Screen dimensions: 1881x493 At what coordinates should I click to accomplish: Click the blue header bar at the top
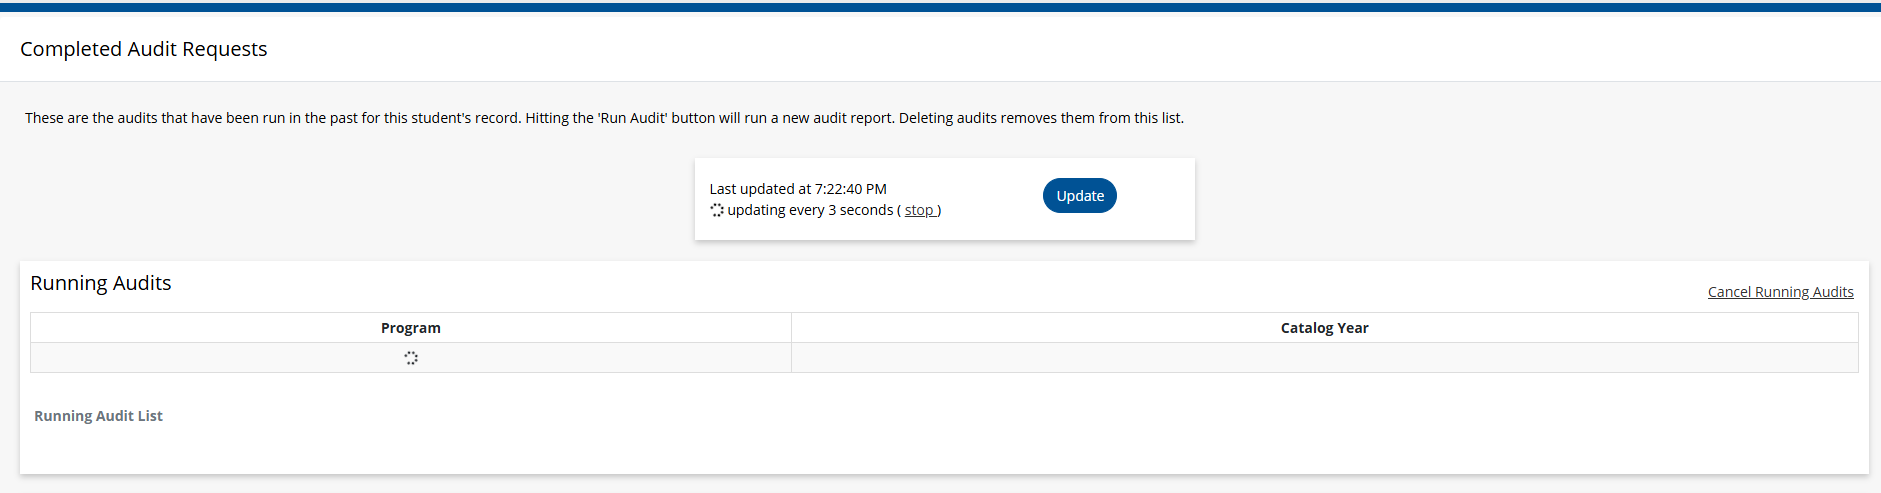point(940,7)
